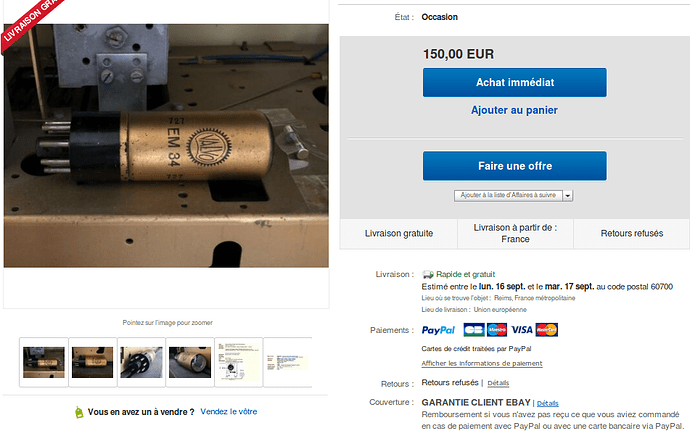Select 'Ajouter à la liste d'Affaires à suivre'
This screenshot has height=431, width=690.
[x=508, y=195]
